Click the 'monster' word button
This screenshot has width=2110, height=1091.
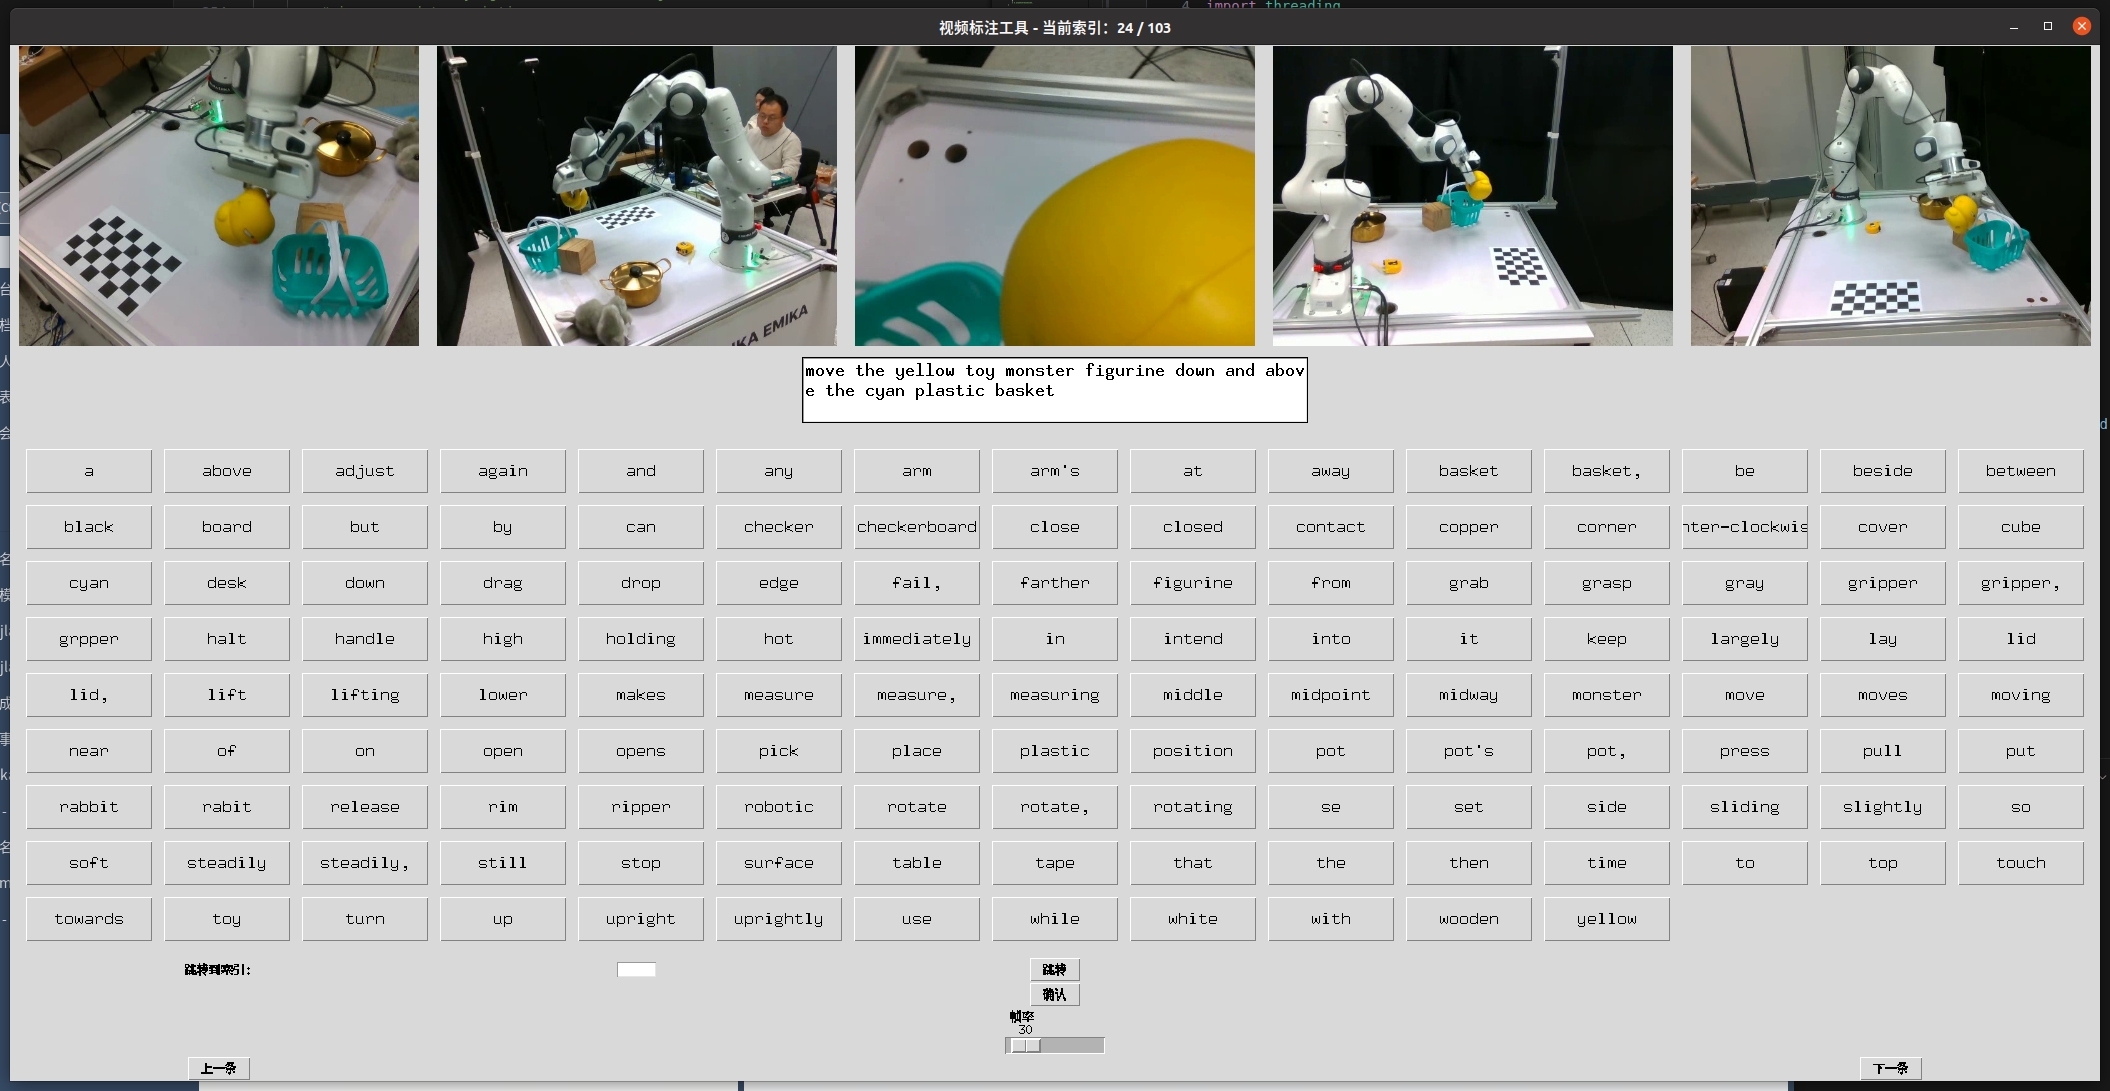[1606, 695]
